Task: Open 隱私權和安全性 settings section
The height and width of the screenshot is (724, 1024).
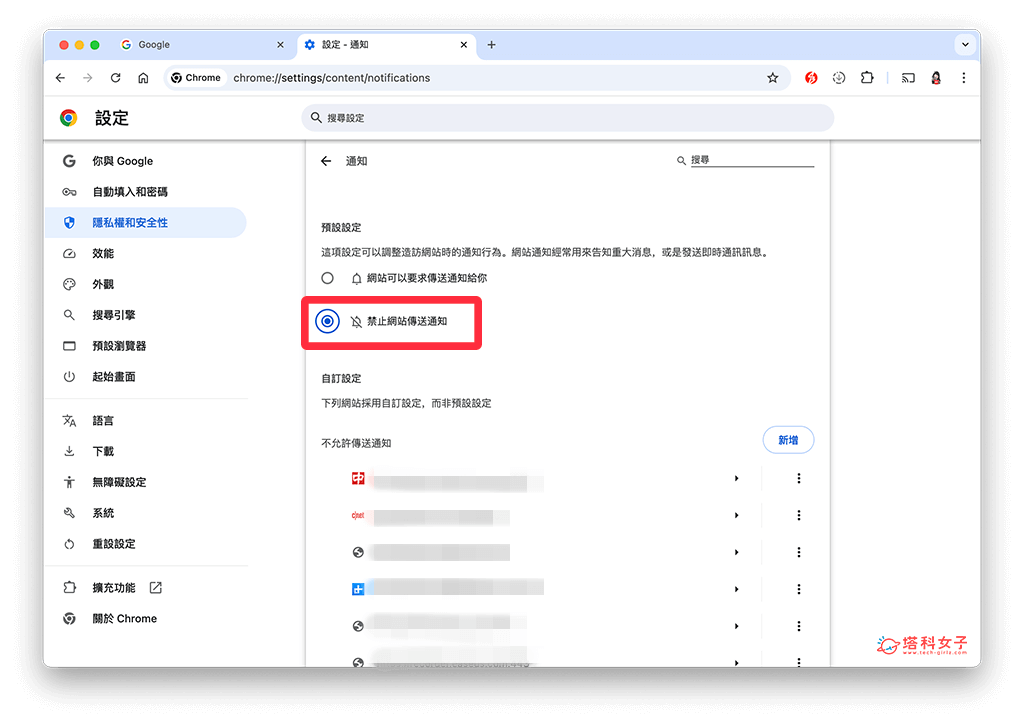Action: point(146,223)
